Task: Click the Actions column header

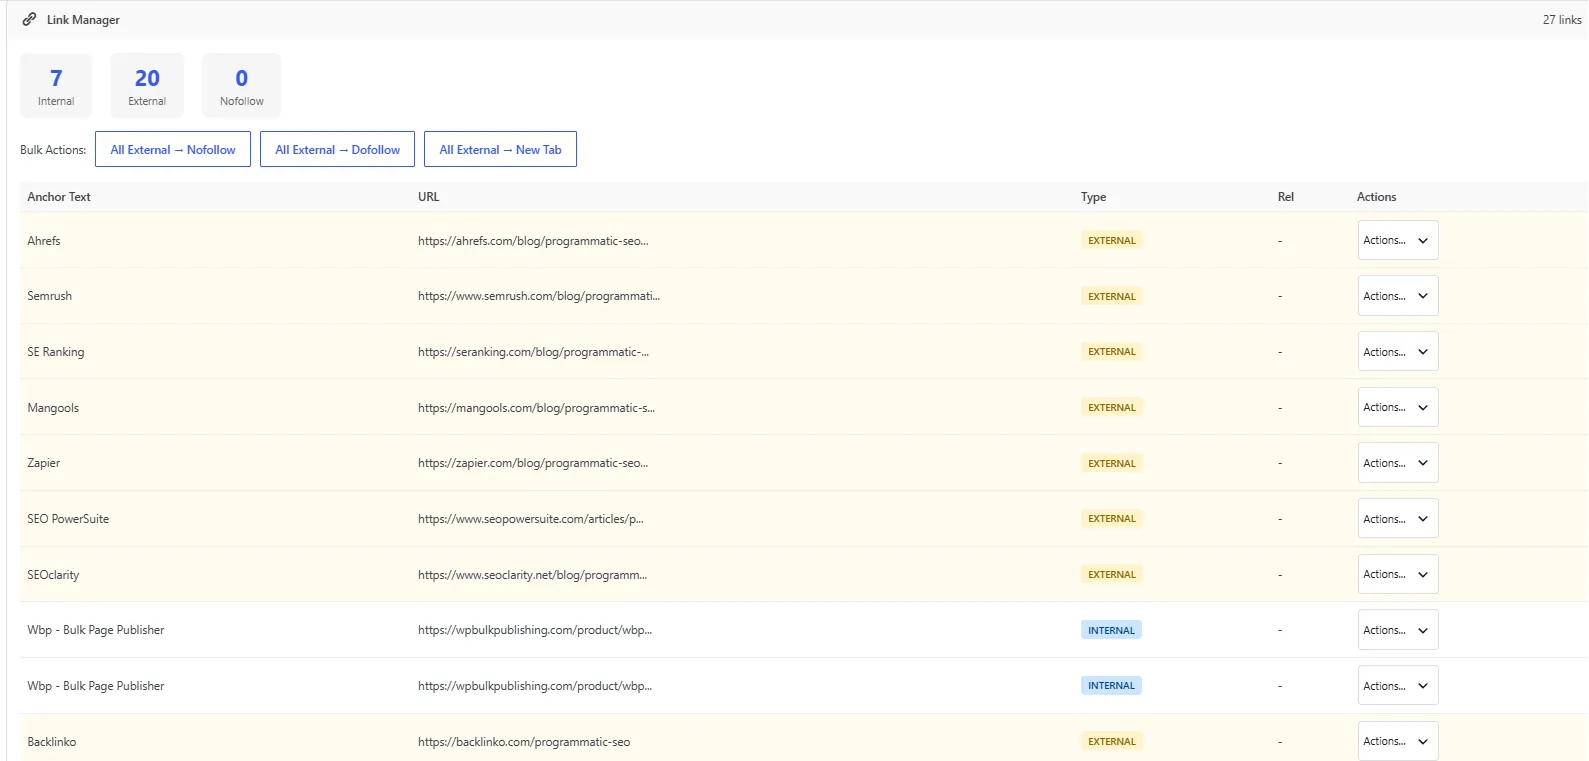Action: [x=1376, y=197]
